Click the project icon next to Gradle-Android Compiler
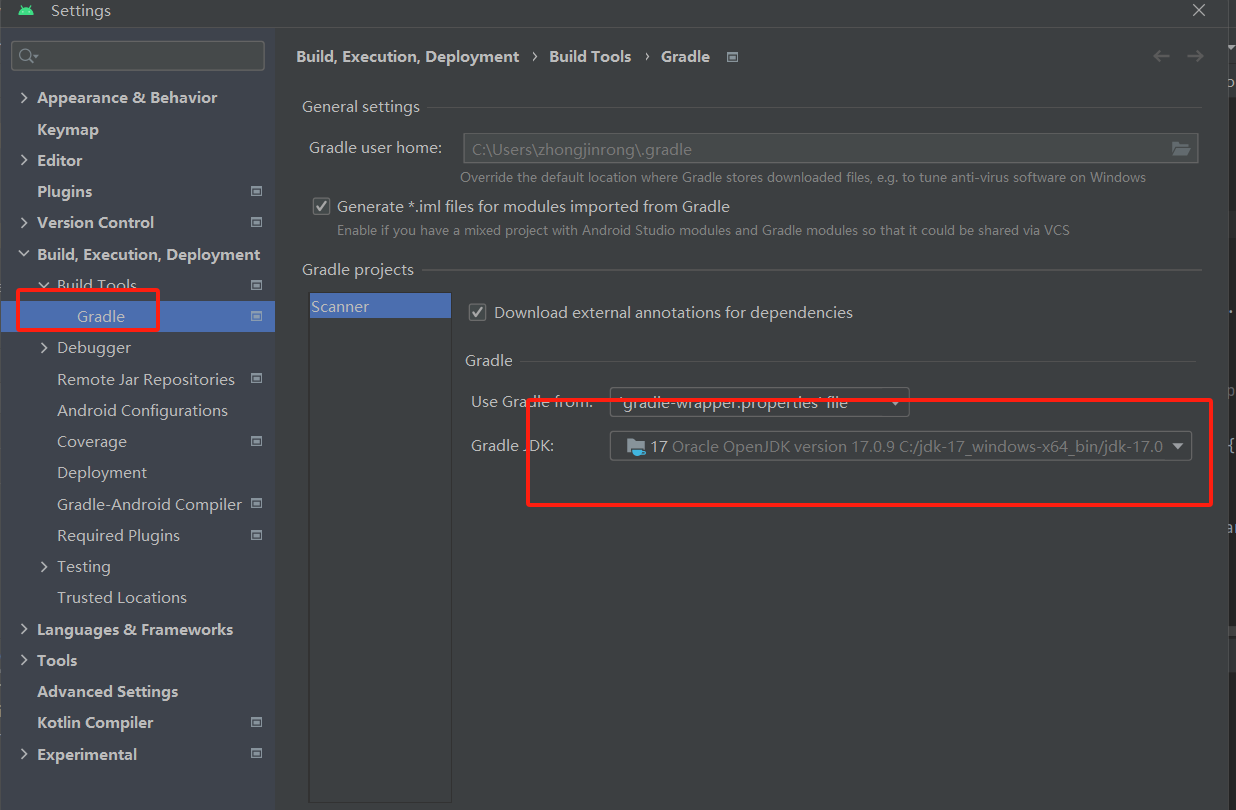The height and width of the screenshot is (810, 1236). click(x=256, y=504)
